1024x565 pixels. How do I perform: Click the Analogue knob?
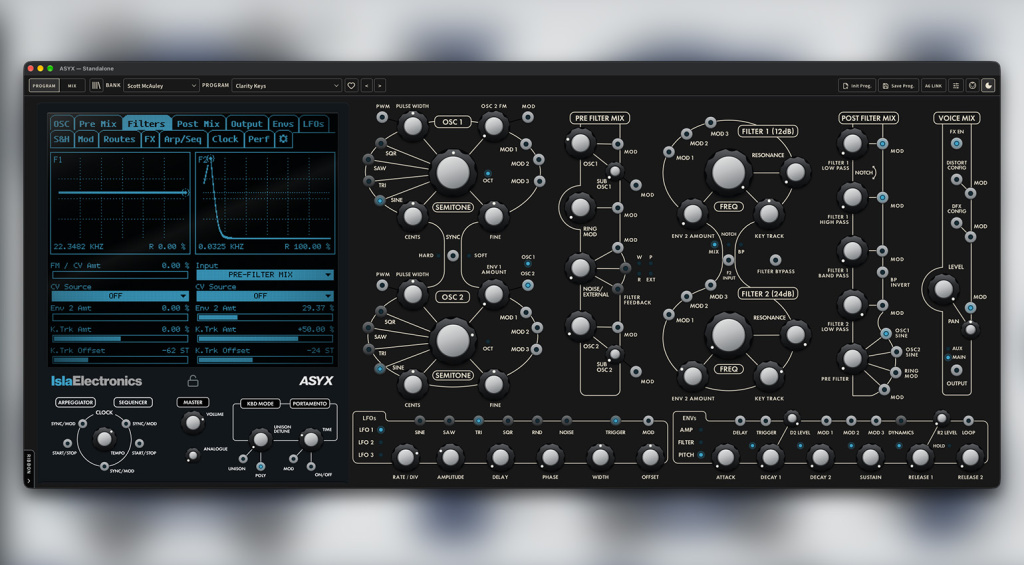192,455
